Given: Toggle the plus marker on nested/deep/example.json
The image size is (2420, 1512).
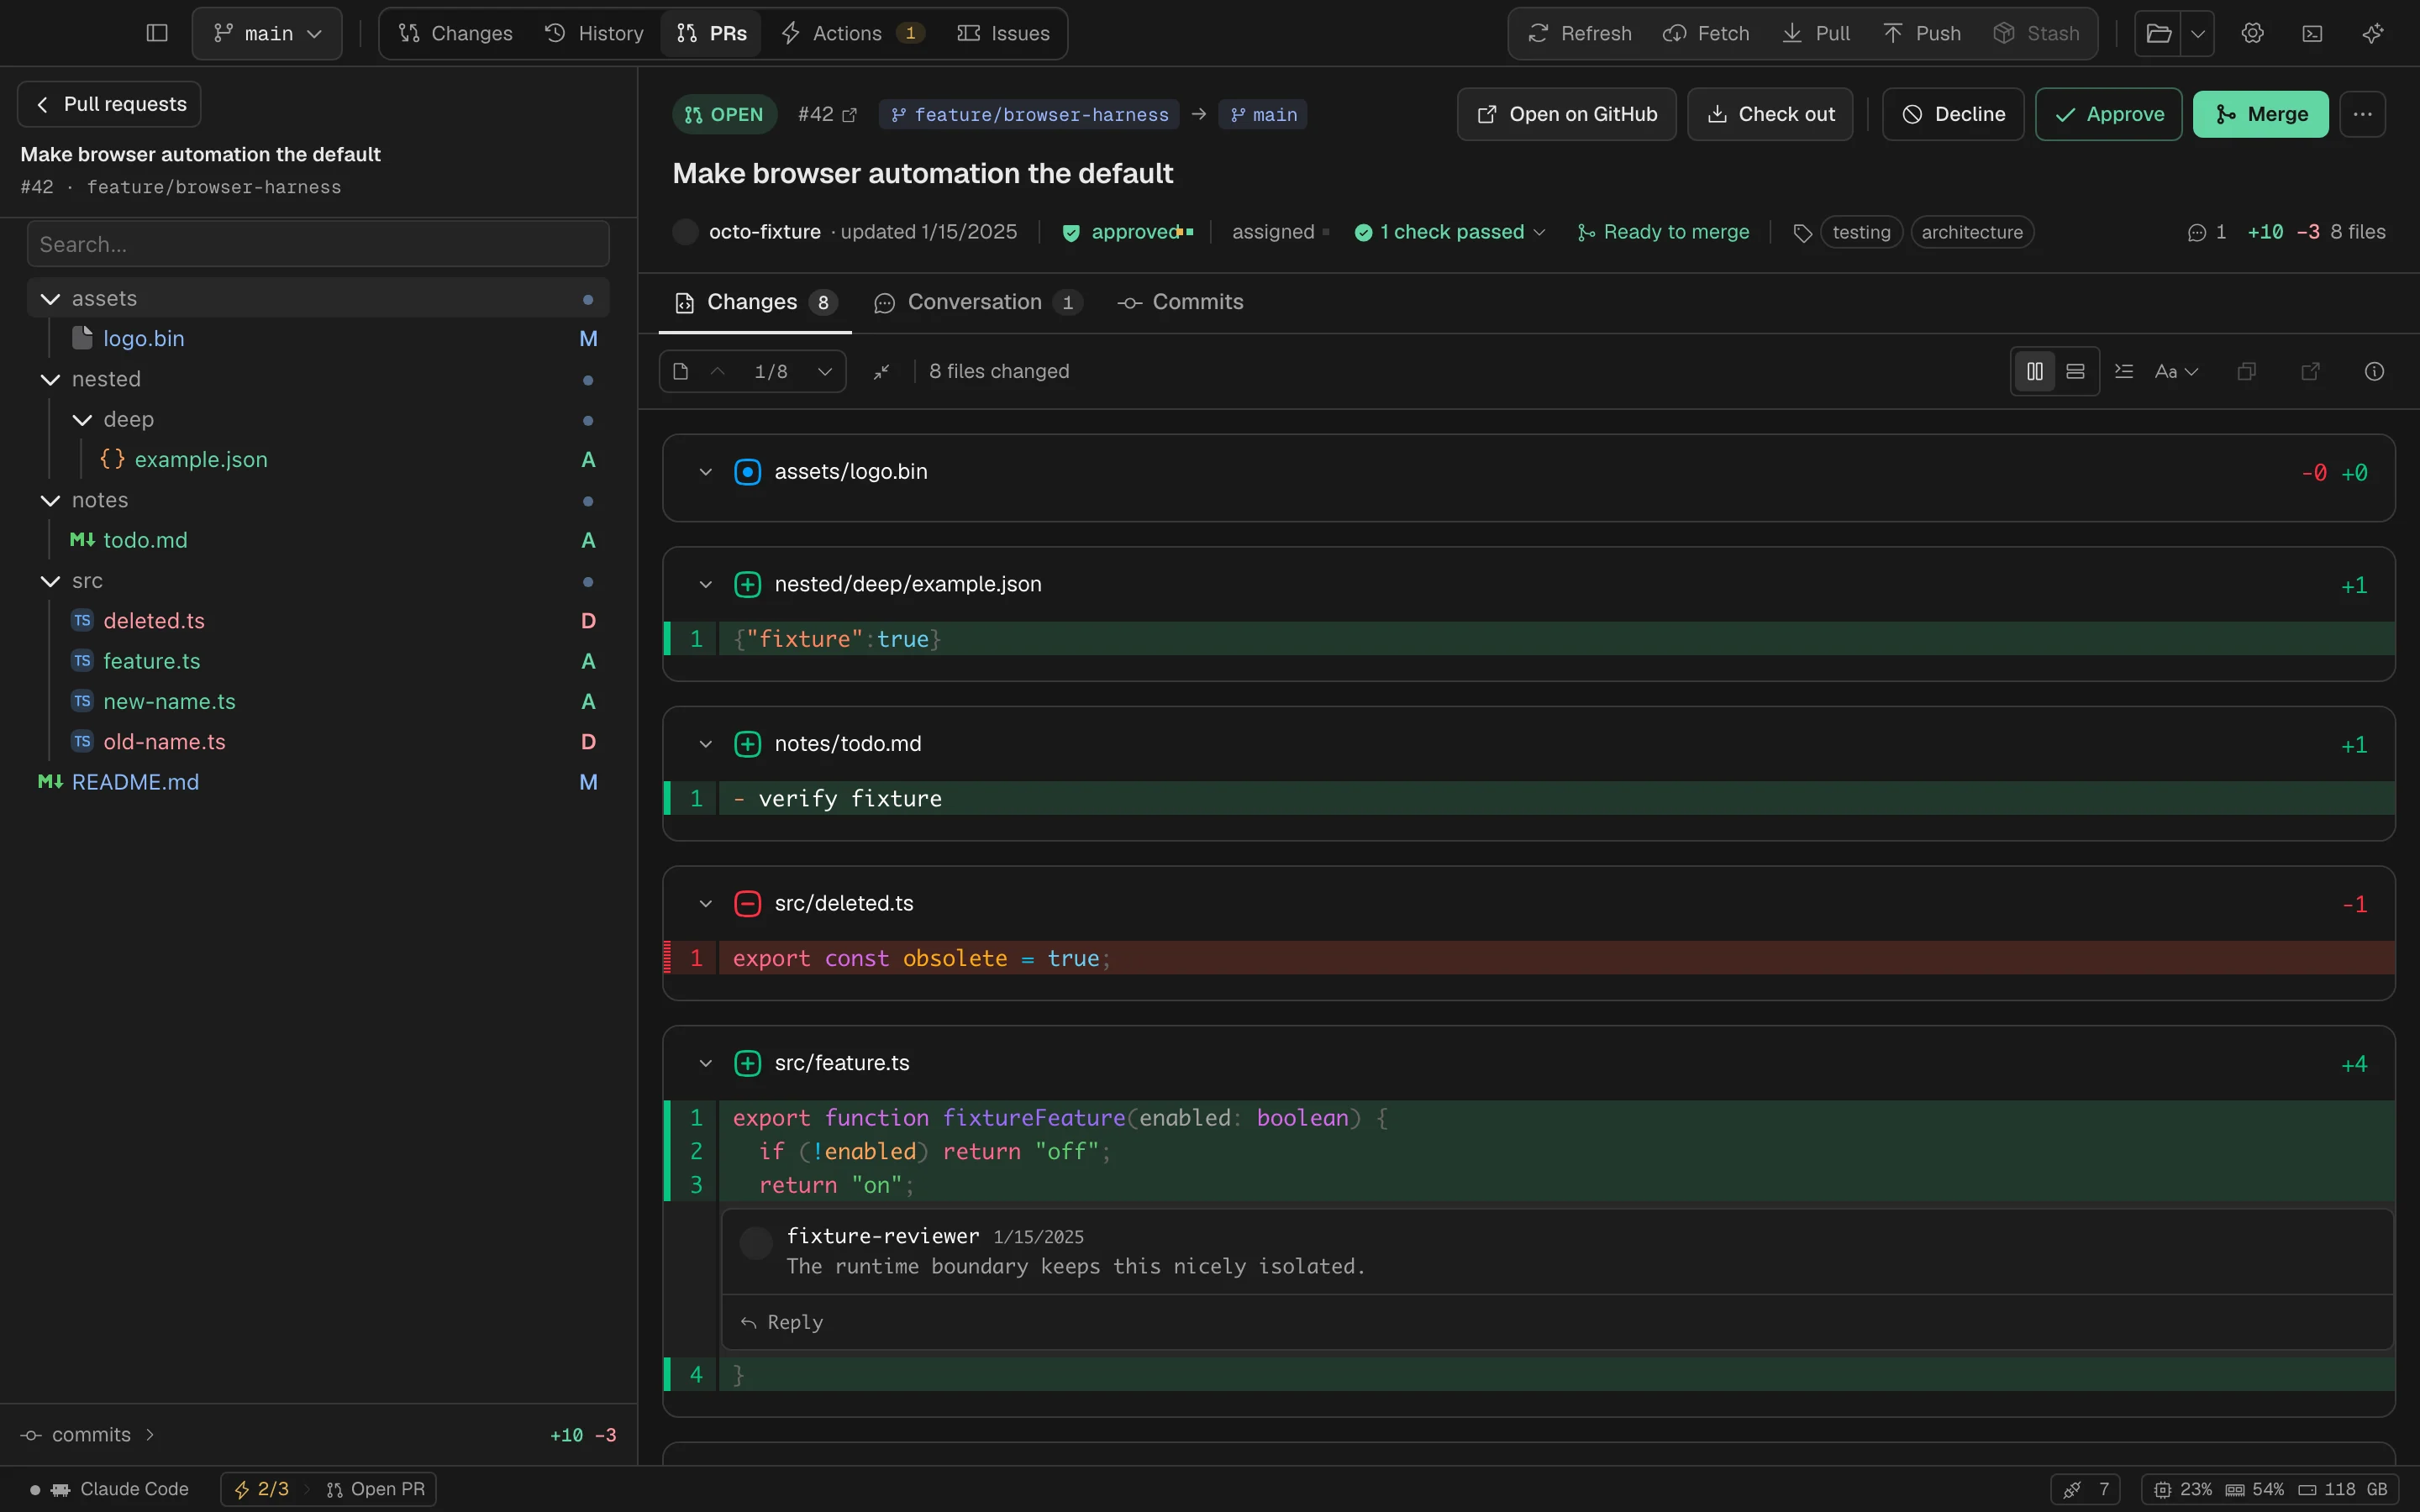Looking at the screenshot, I should tap(747, 584).
